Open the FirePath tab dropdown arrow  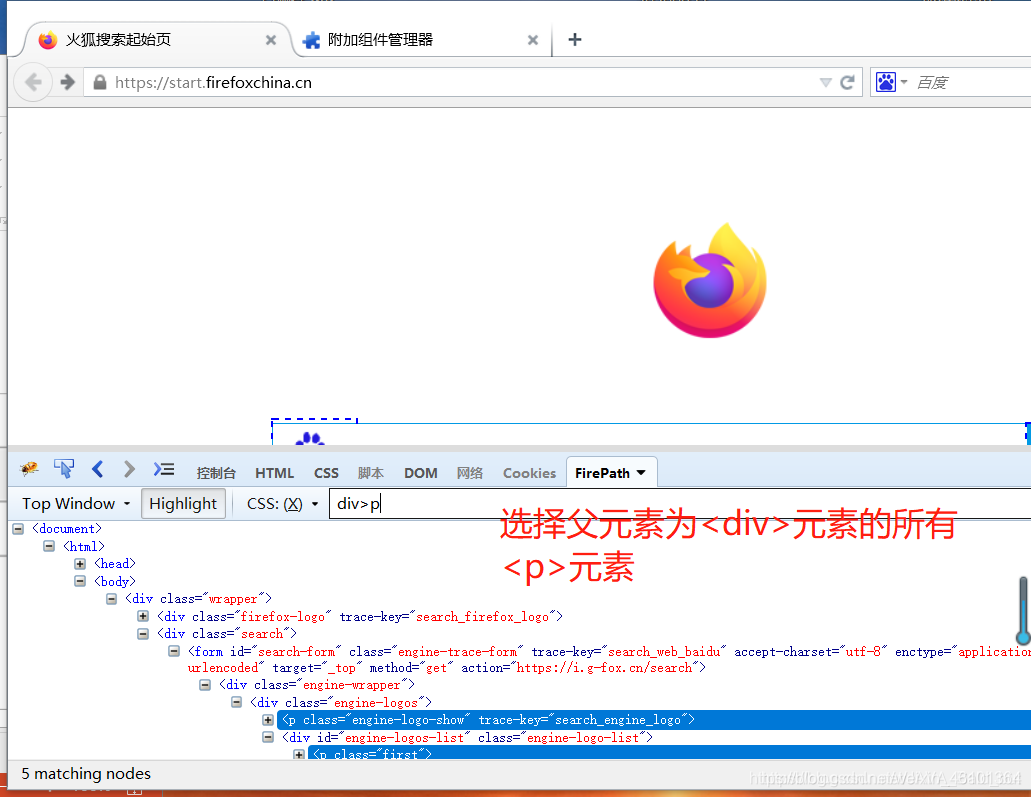641,473
